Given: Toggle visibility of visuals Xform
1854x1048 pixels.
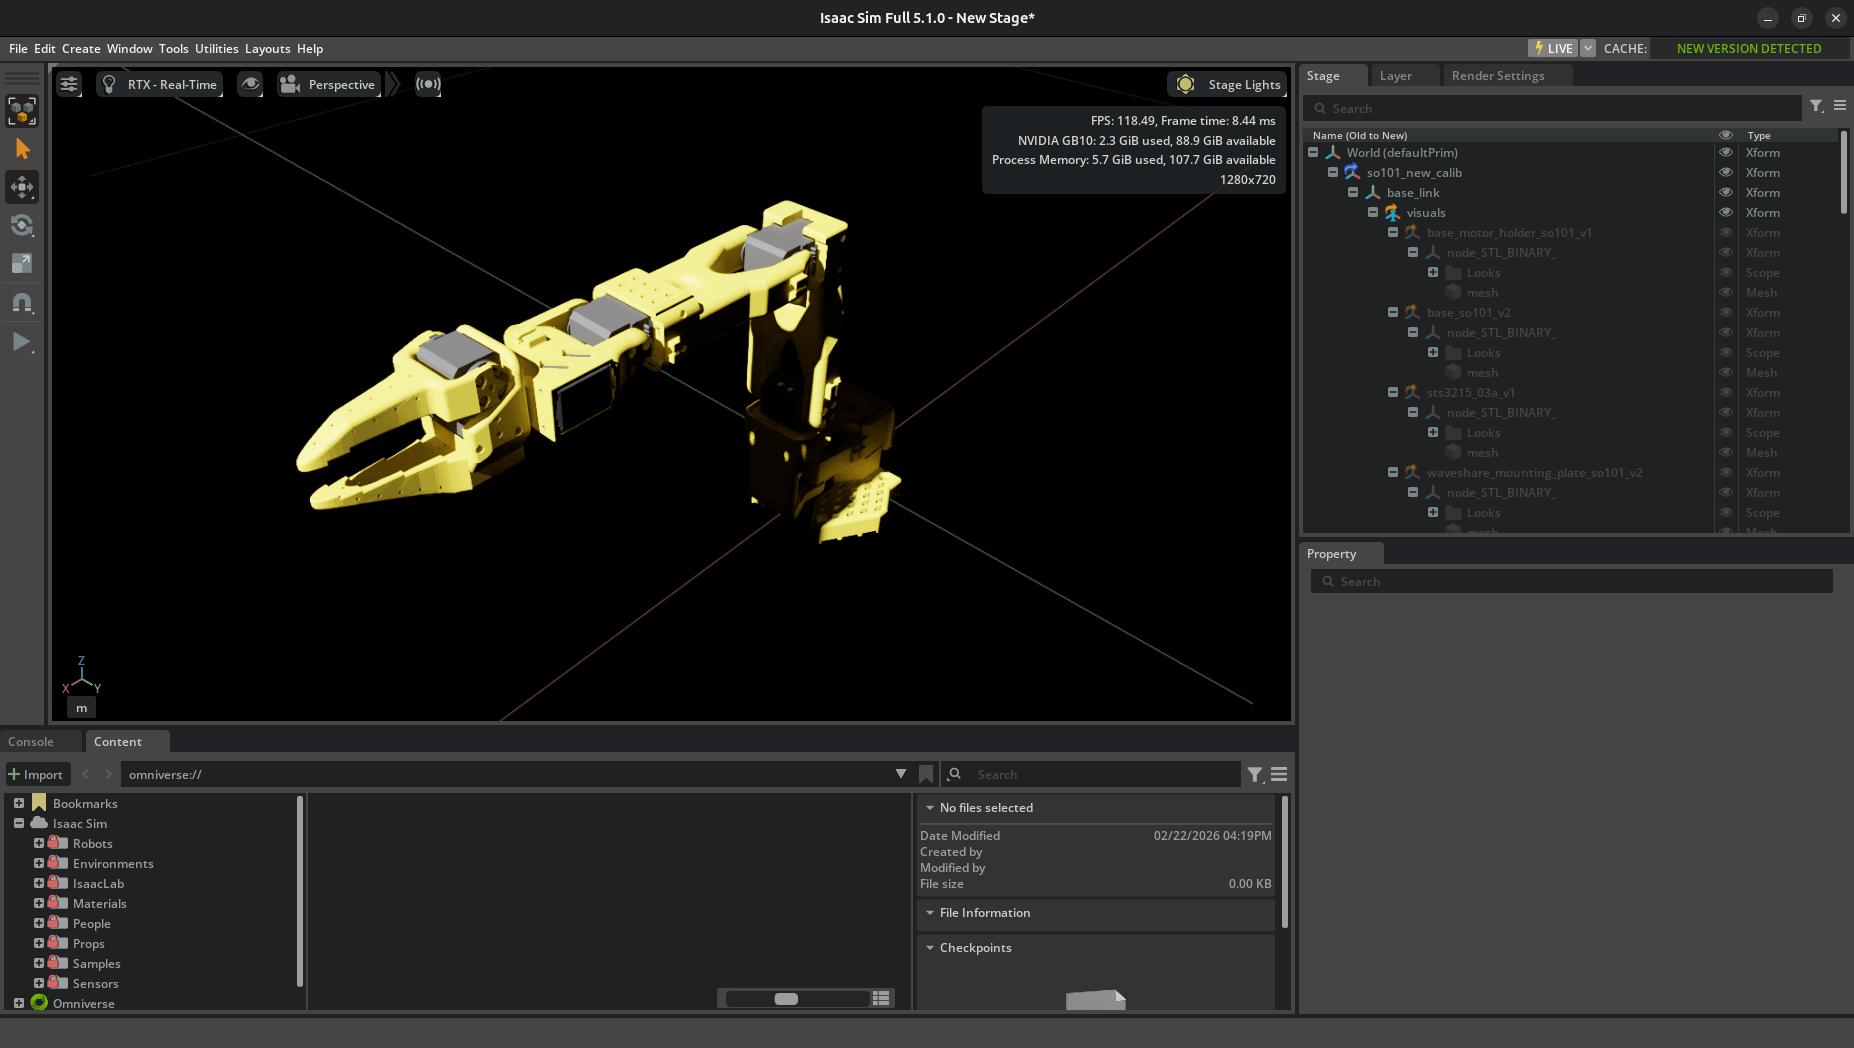Looking at the screenshot, I should pos(1725,213).
